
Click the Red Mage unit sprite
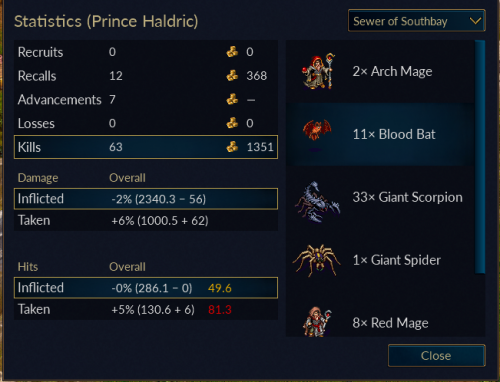[317, 322]
